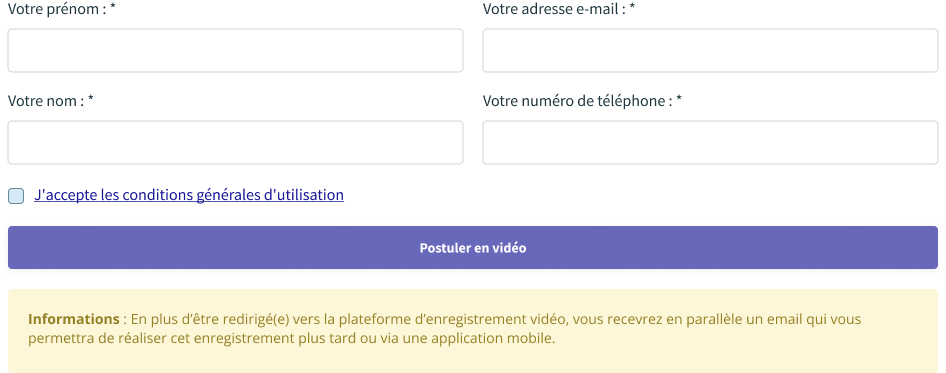The width and height of the screenshot is (946, 373).
Task: Focus the Votre prénom text field
Action: tap(235, 51)
